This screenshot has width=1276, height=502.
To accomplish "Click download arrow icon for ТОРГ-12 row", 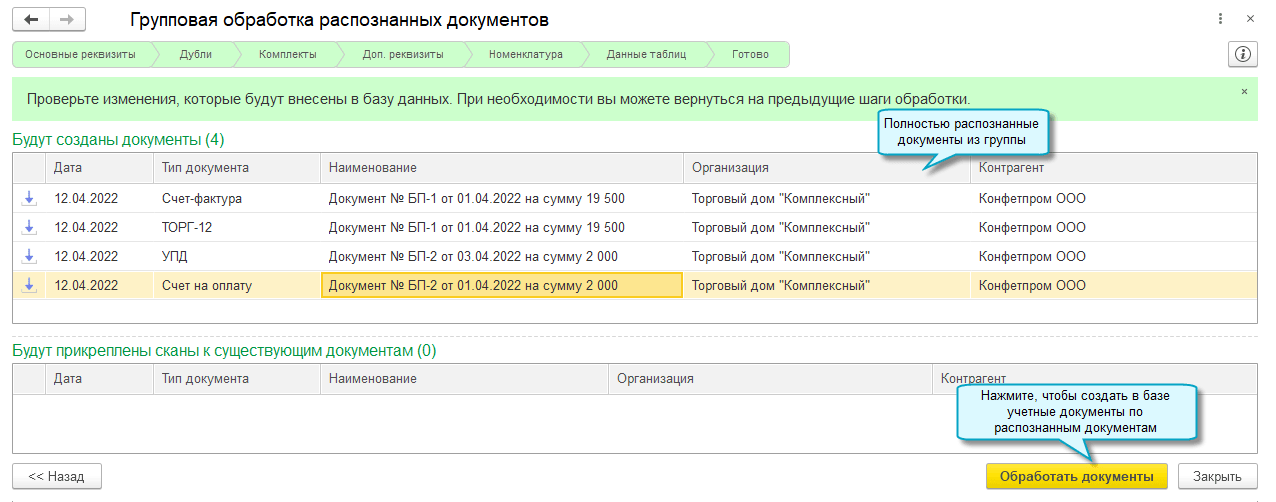I will [x=29, y=227].
